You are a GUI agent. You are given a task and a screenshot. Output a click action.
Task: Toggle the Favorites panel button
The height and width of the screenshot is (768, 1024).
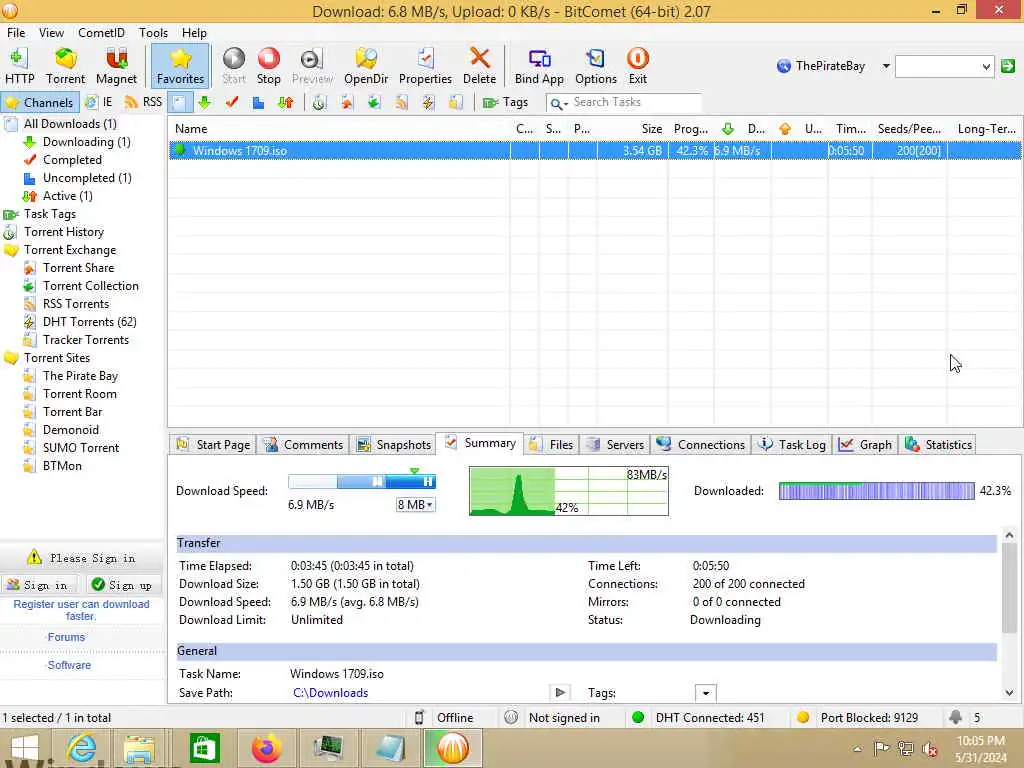180,65
